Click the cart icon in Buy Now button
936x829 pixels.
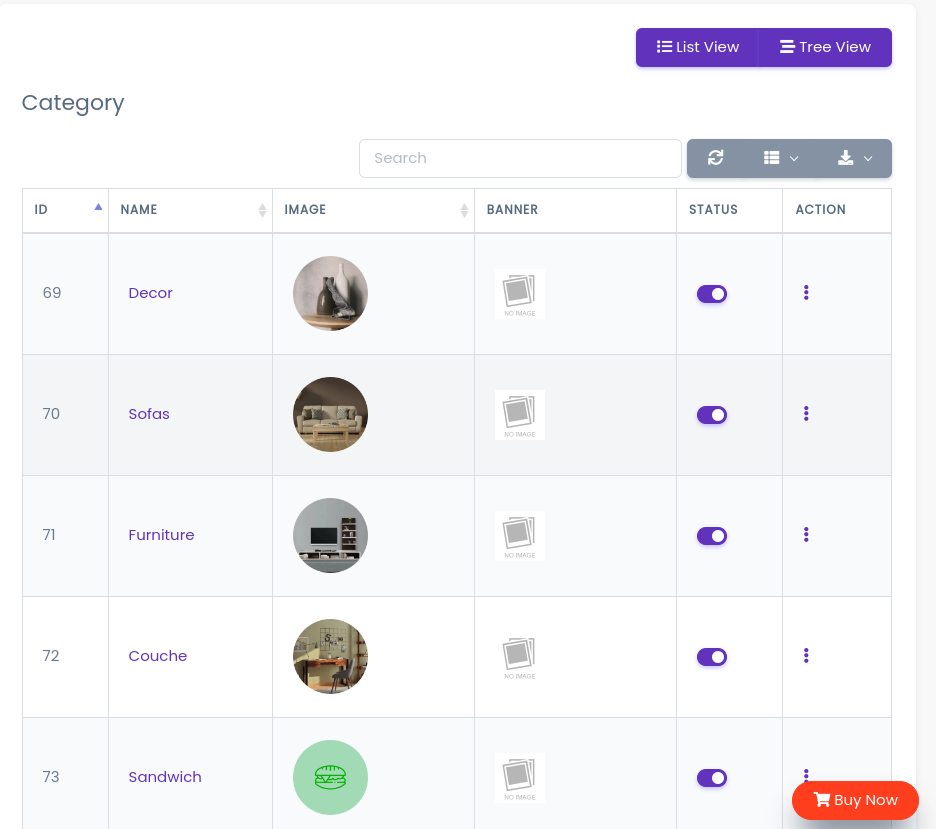tap(823, 800)
